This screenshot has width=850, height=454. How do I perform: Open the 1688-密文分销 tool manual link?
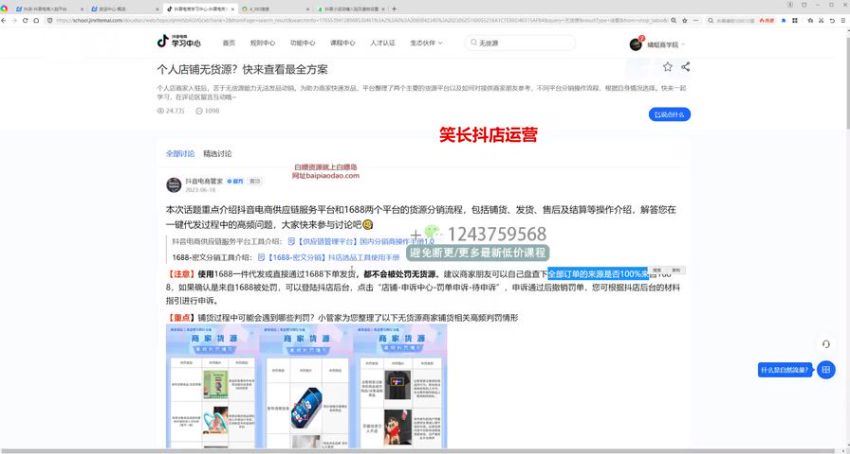329,257
